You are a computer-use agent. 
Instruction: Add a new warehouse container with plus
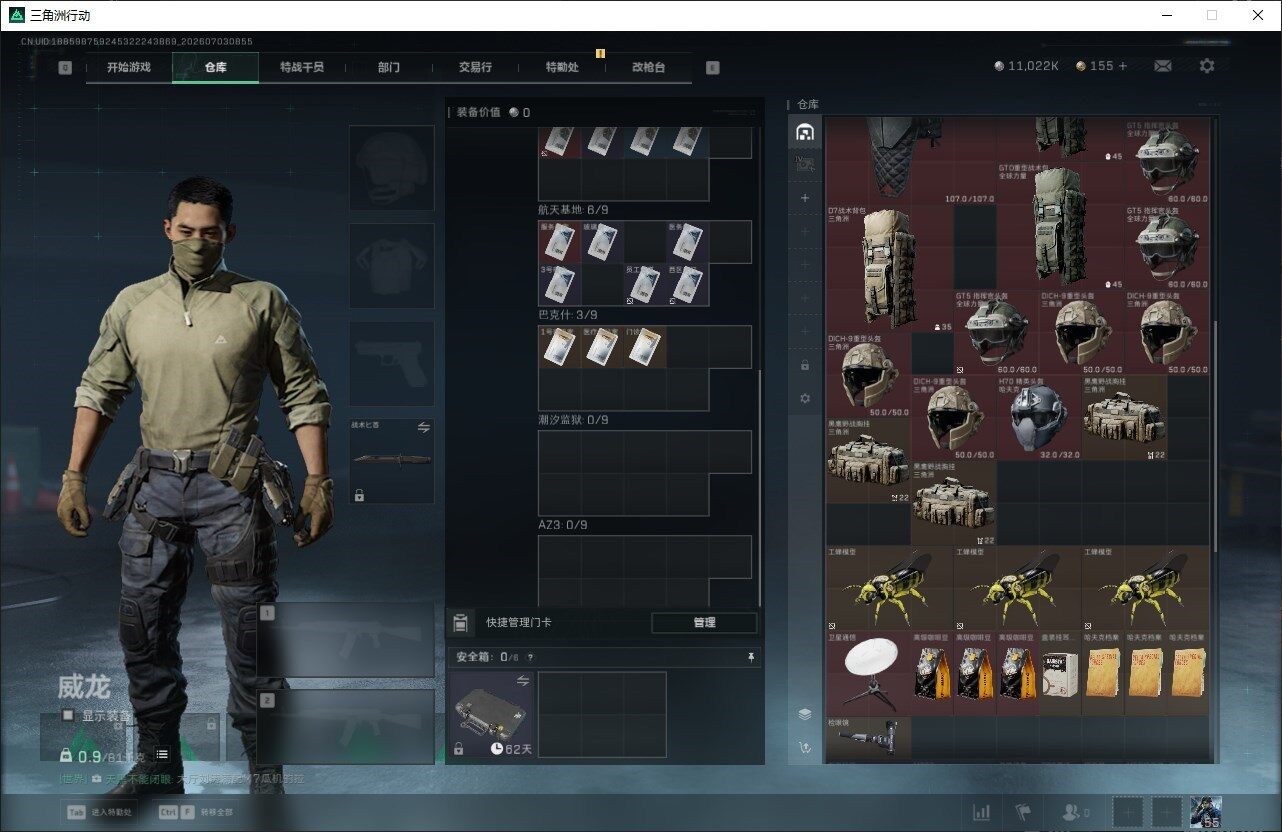805,198
